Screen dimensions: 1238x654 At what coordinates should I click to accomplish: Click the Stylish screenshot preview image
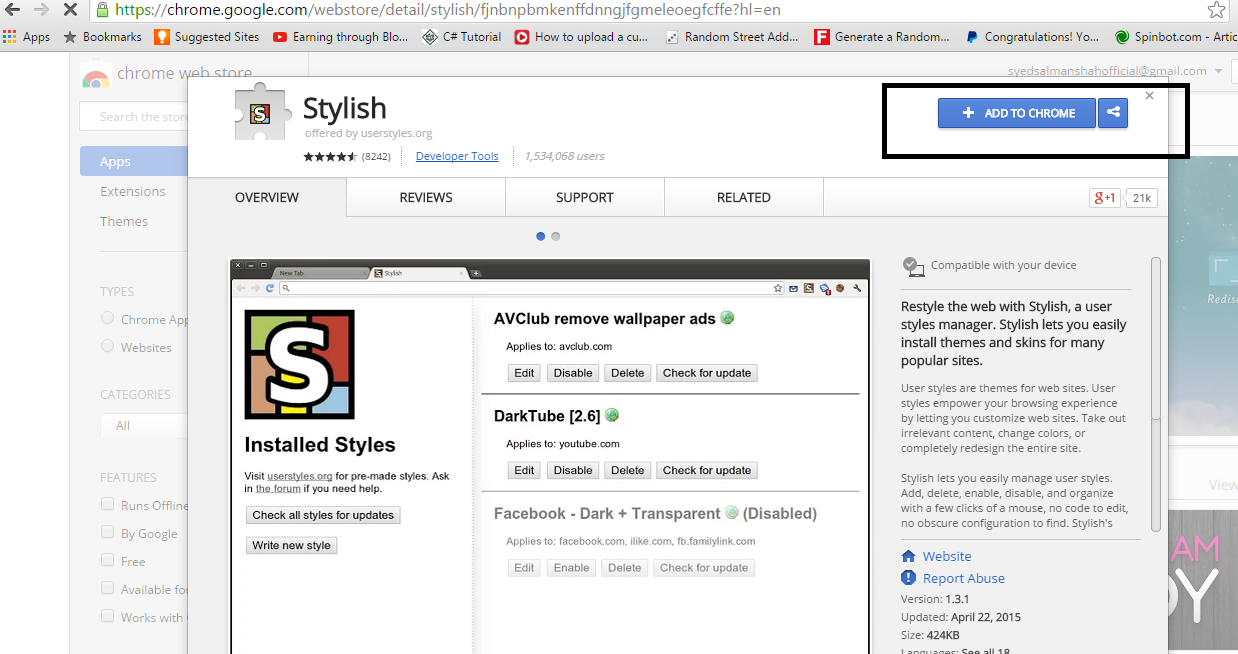550,456
